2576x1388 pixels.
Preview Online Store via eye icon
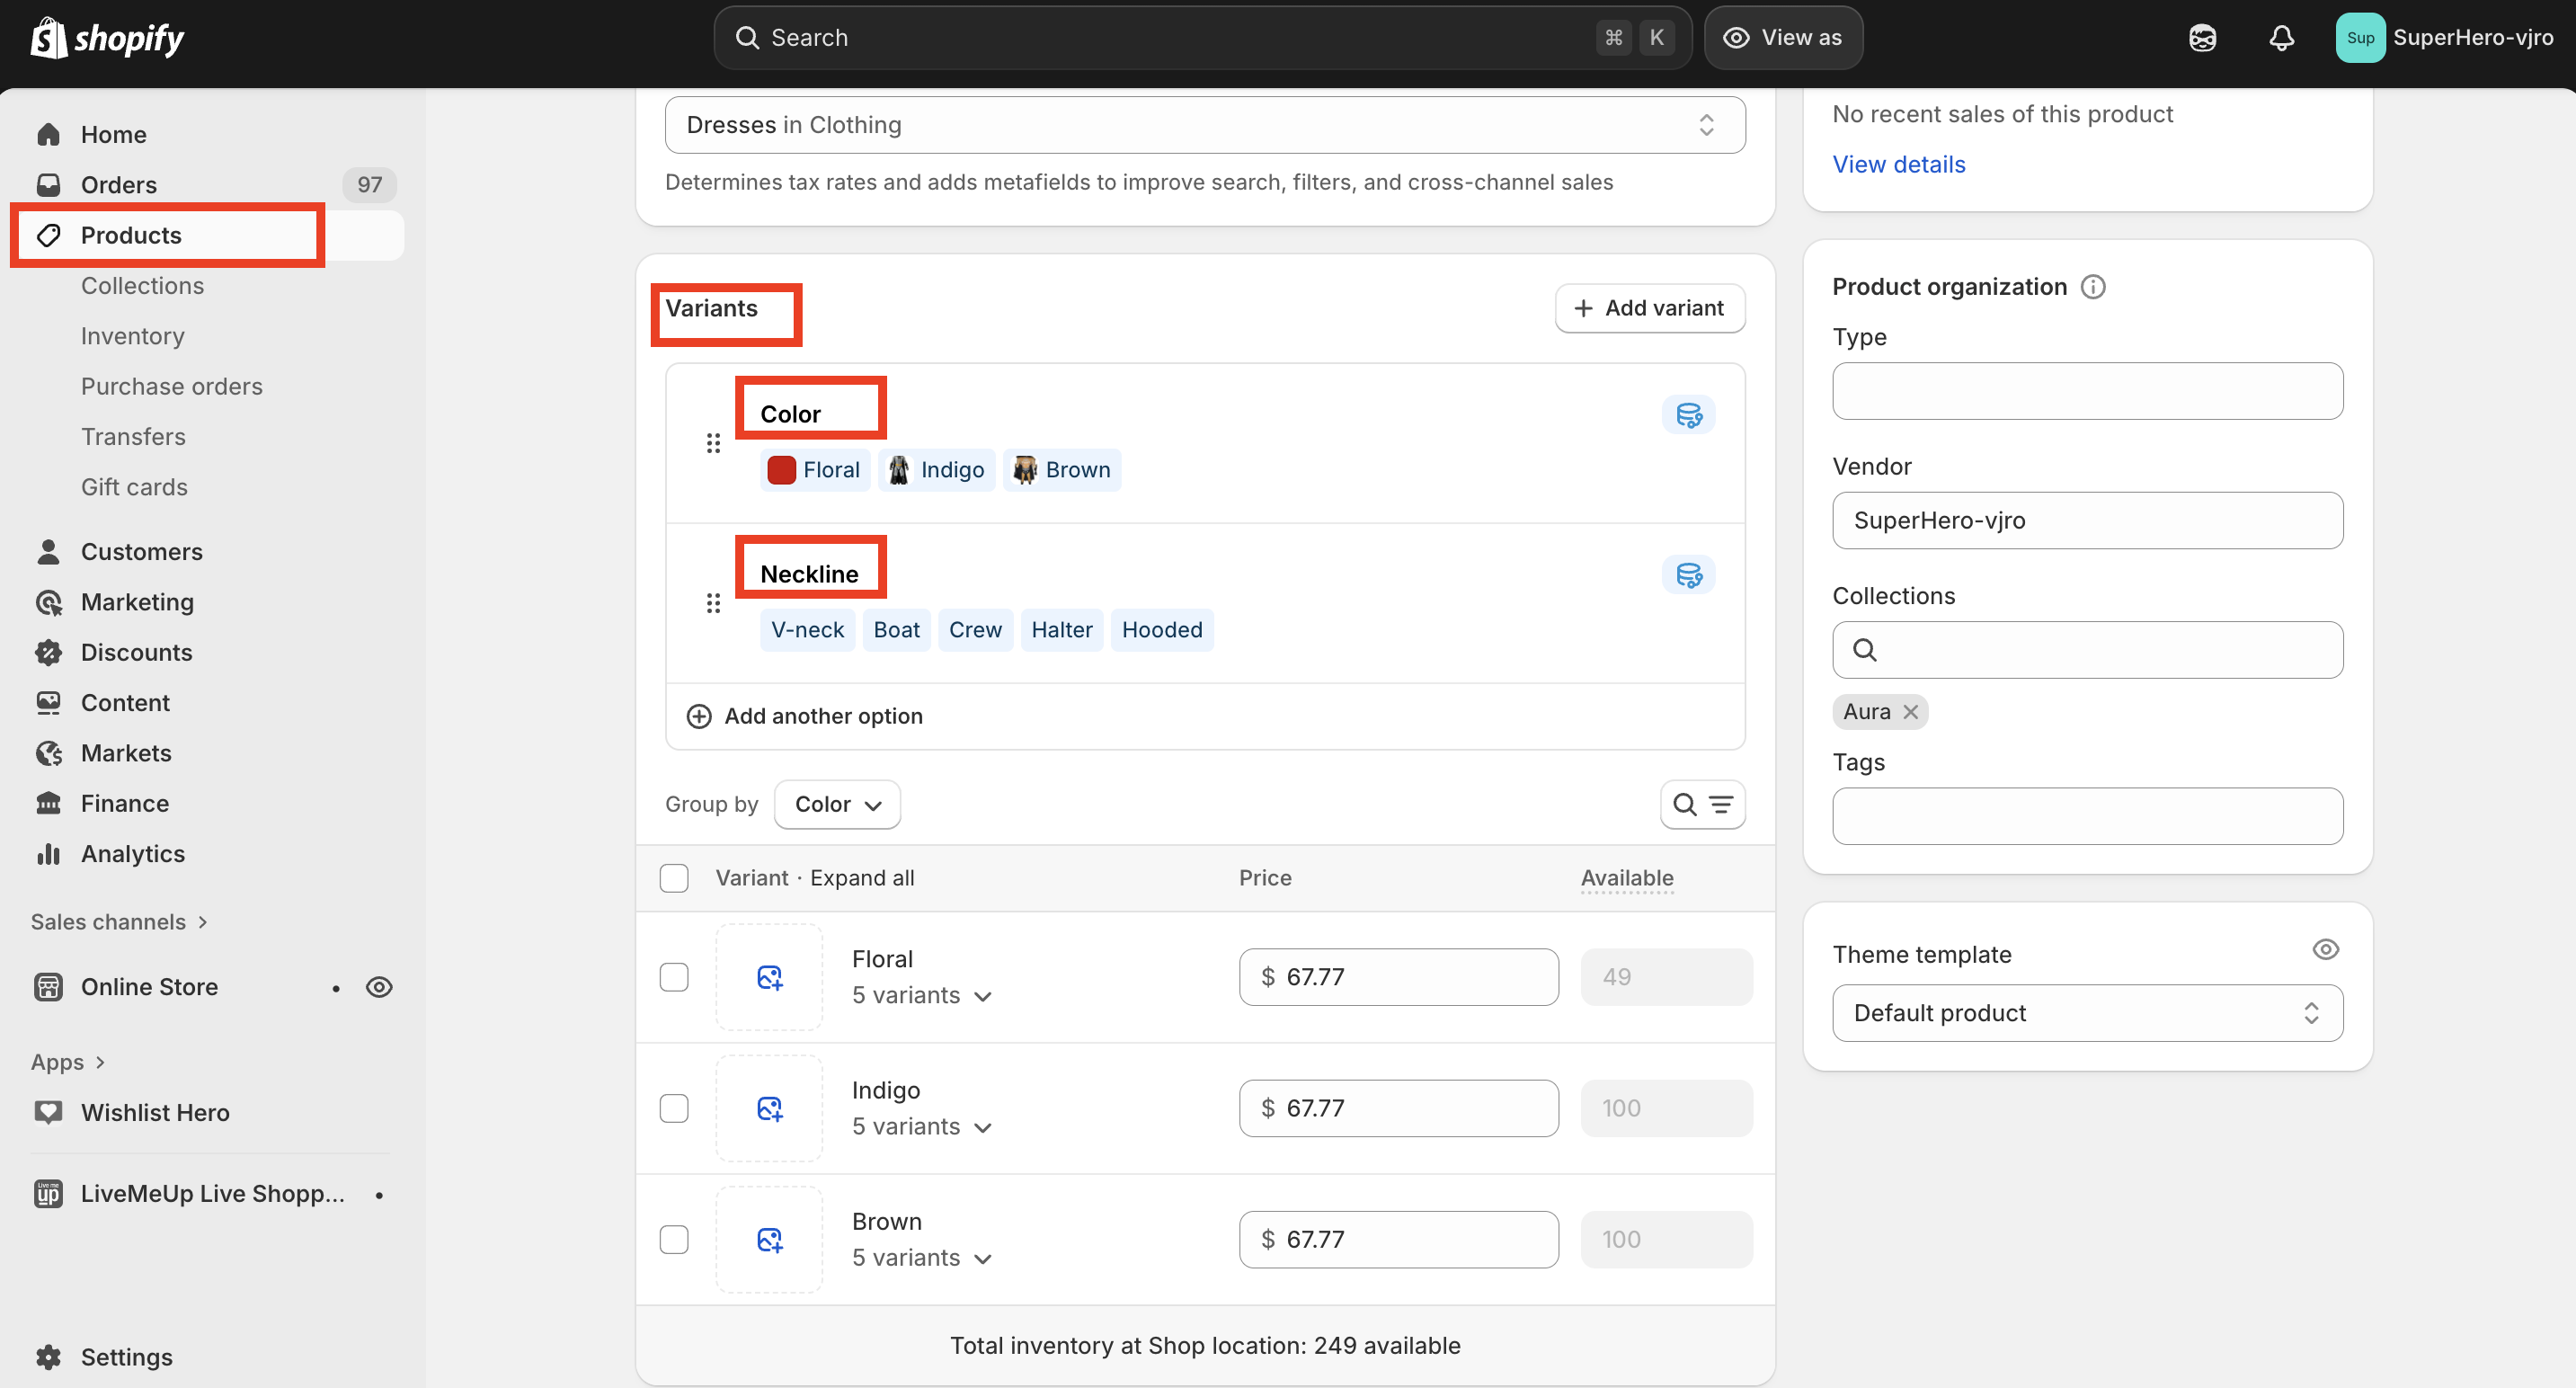coord(379,987)
